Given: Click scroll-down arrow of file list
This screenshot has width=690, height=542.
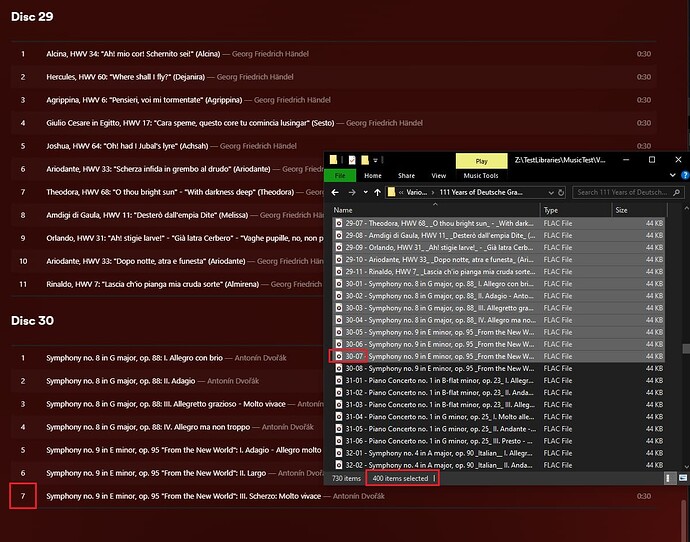Looking at the screenshot, I should 686,467.
